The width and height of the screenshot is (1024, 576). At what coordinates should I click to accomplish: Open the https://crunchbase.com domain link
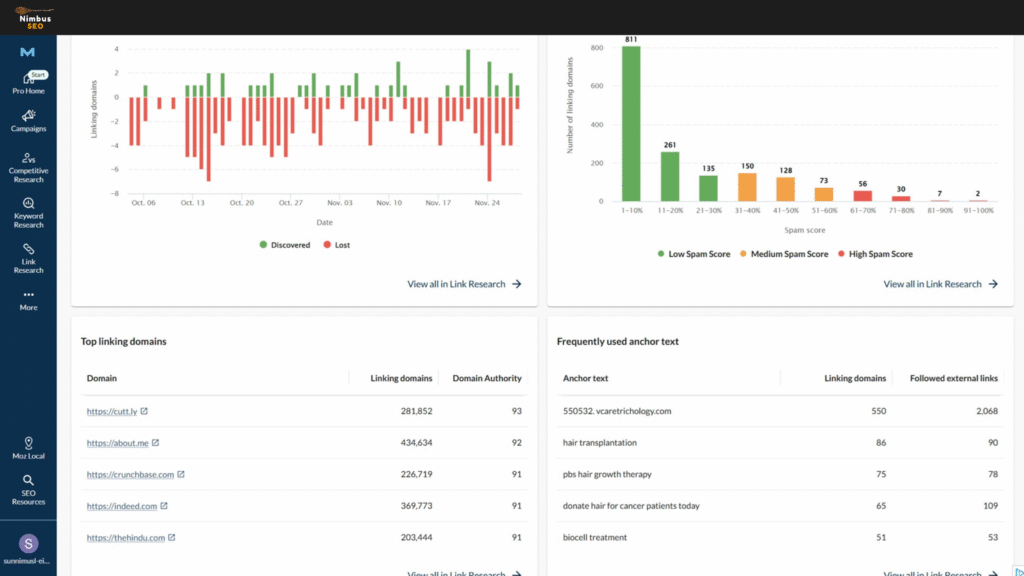tap(130, 475)
